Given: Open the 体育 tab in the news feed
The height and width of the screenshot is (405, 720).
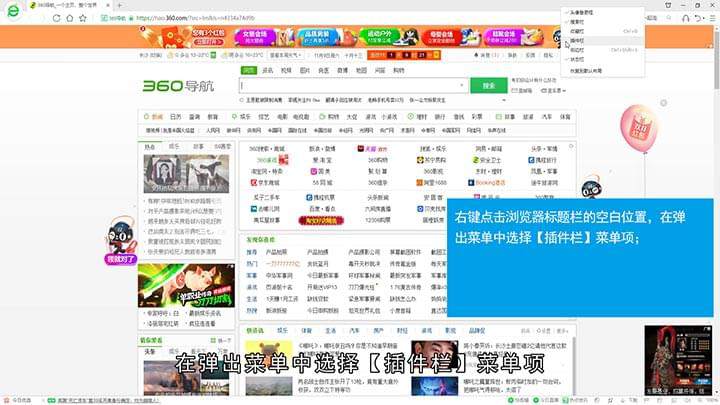Looking at the screenshot, I should (x=306, y=331).
